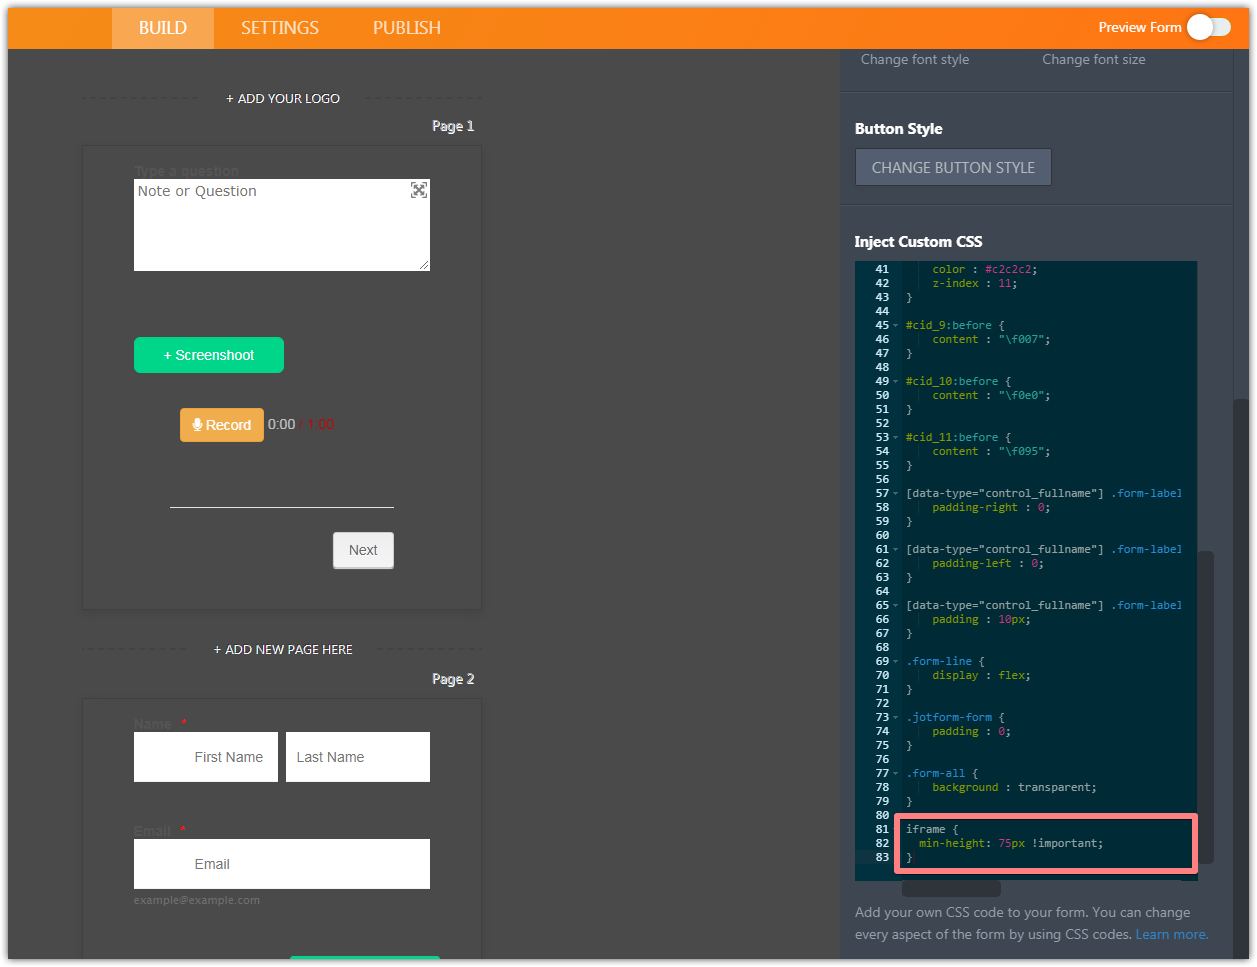Click the expand icon in Note textarea
Image resolution: width=1257 pixels, height=967 pixels.
tap(419, 190)
